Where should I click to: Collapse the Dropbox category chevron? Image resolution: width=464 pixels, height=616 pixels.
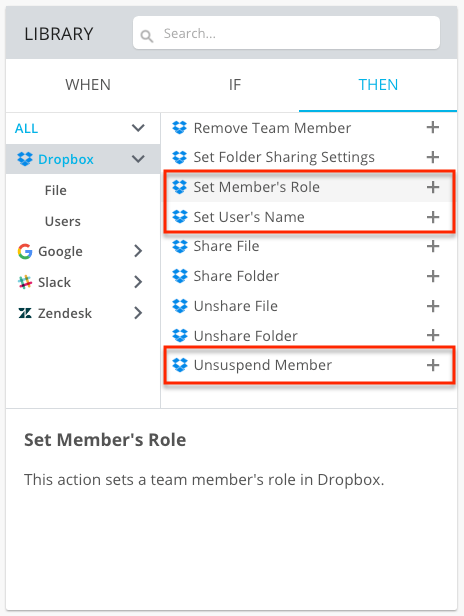pyautogui.click(x=138, y=159)
